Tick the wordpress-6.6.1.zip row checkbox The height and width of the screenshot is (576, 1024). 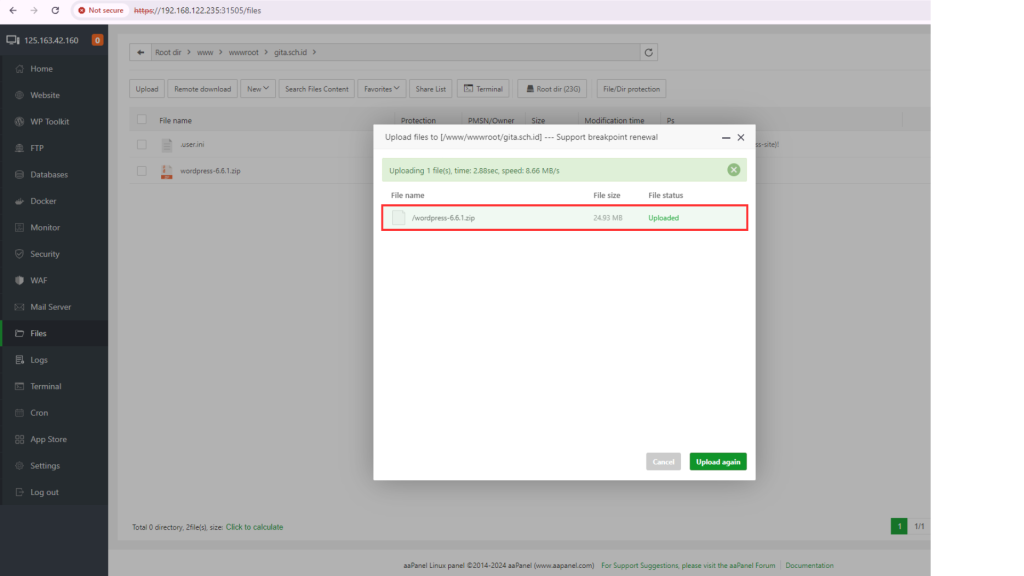142,171
